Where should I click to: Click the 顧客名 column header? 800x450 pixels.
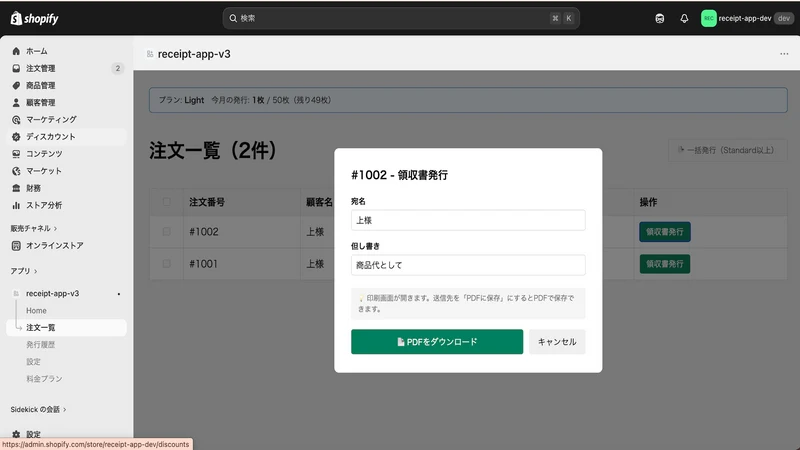pyautogui.click(x=319, y=202)
